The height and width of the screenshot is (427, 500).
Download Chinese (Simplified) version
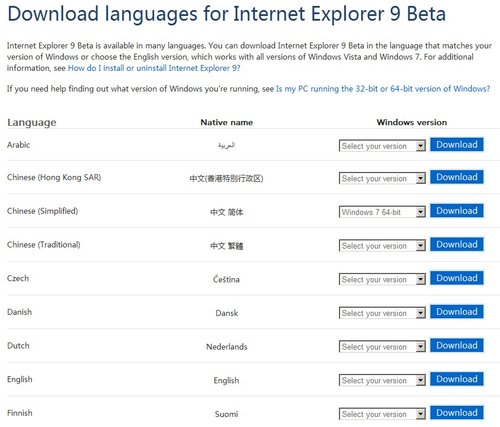click(x=457, y=211)
